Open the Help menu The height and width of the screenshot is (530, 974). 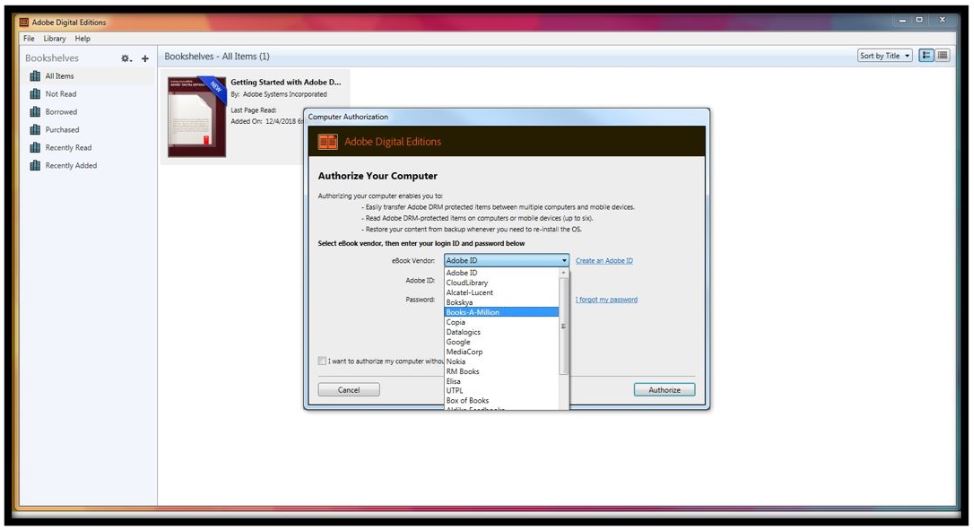pos(83,39)
